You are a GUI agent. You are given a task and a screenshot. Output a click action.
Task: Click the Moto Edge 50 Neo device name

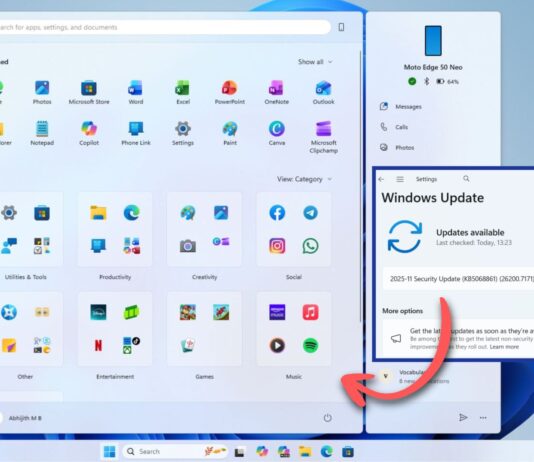[433, 67]
